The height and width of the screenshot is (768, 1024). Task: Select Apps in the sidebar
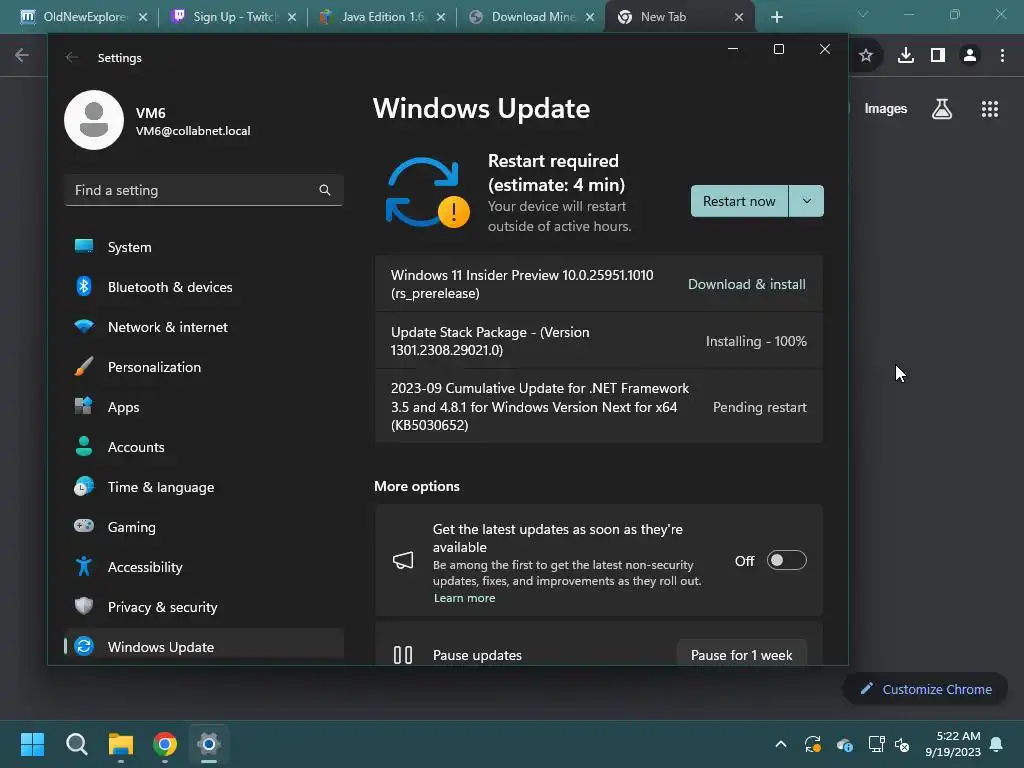coord(204,407)
